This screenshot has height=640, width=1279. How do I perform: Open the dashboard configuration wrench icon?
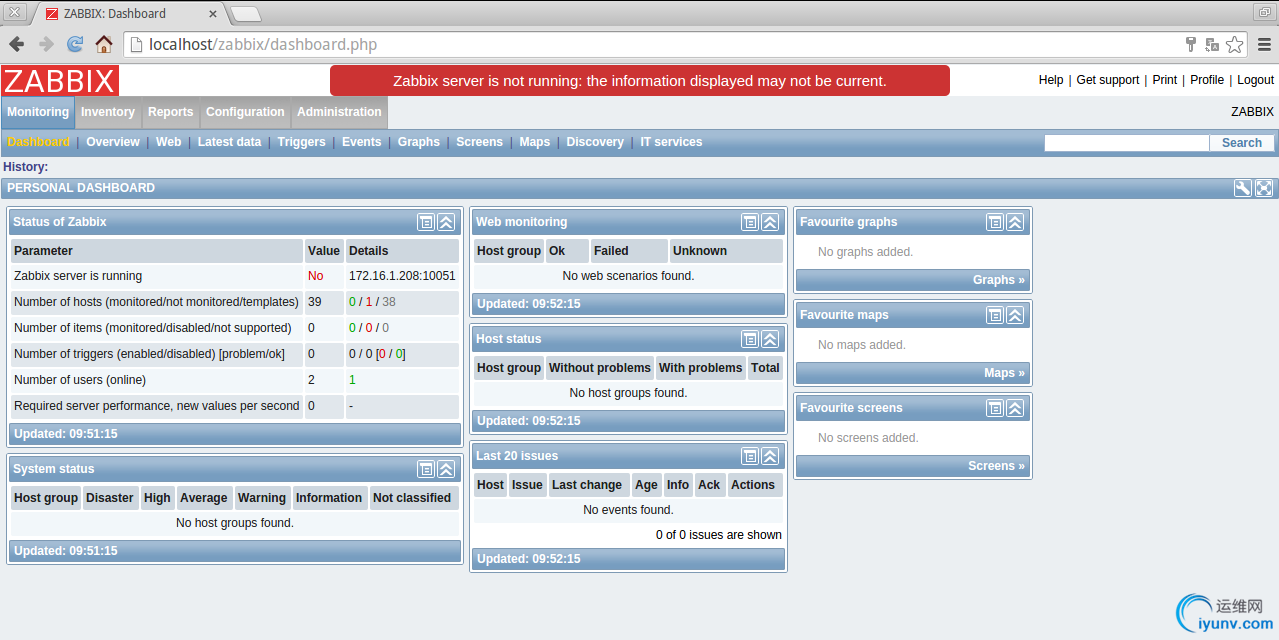[x=1242, y=188]
